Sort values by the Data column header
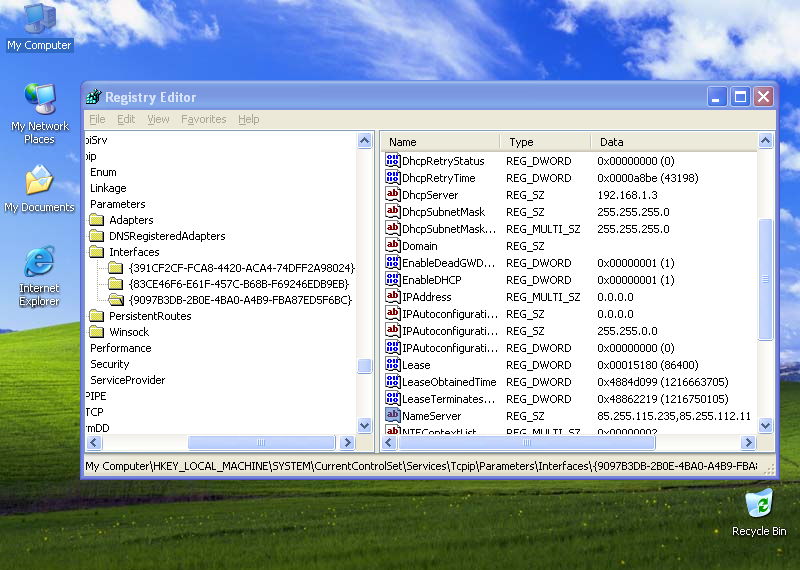The image size is (800, 570). click(674, 142)
